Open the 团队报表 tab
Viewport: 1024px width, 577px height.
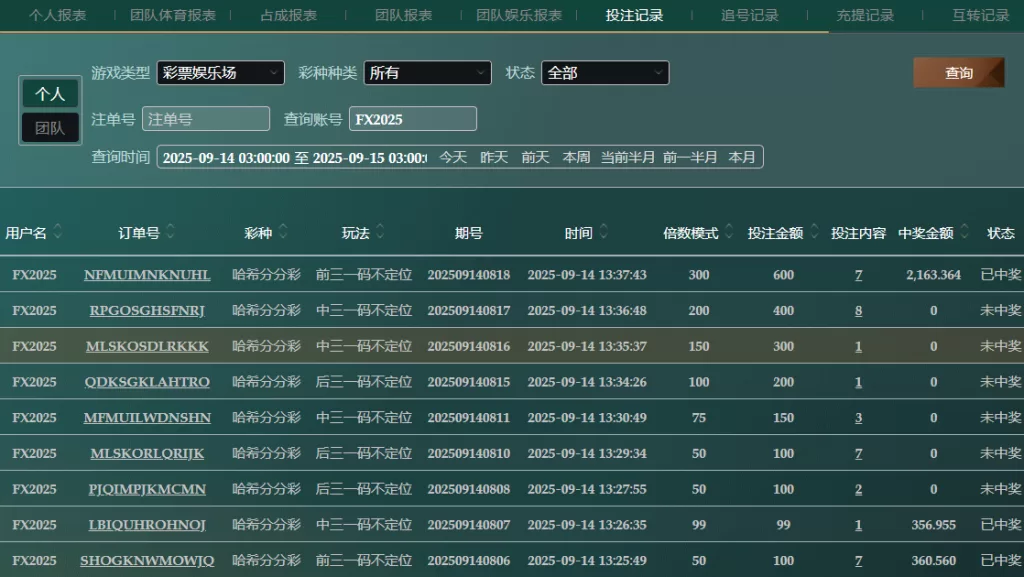[403, 15]
